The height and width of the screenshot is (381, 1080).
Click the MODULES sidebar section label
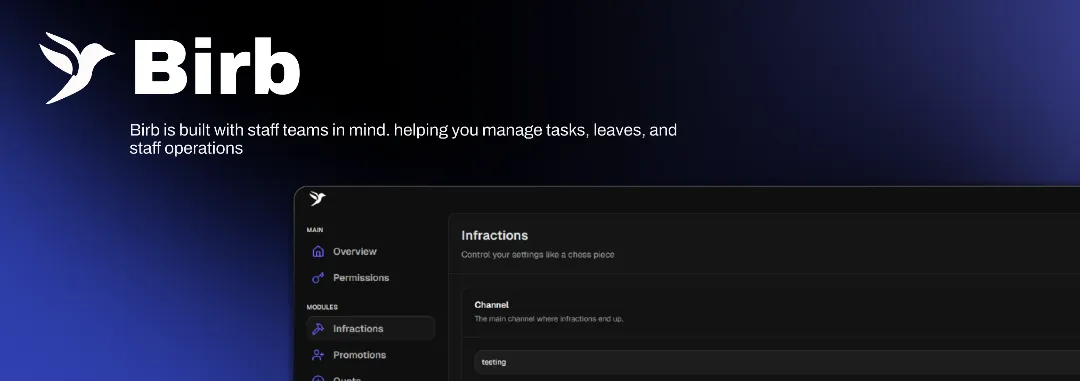coord(322,307)
